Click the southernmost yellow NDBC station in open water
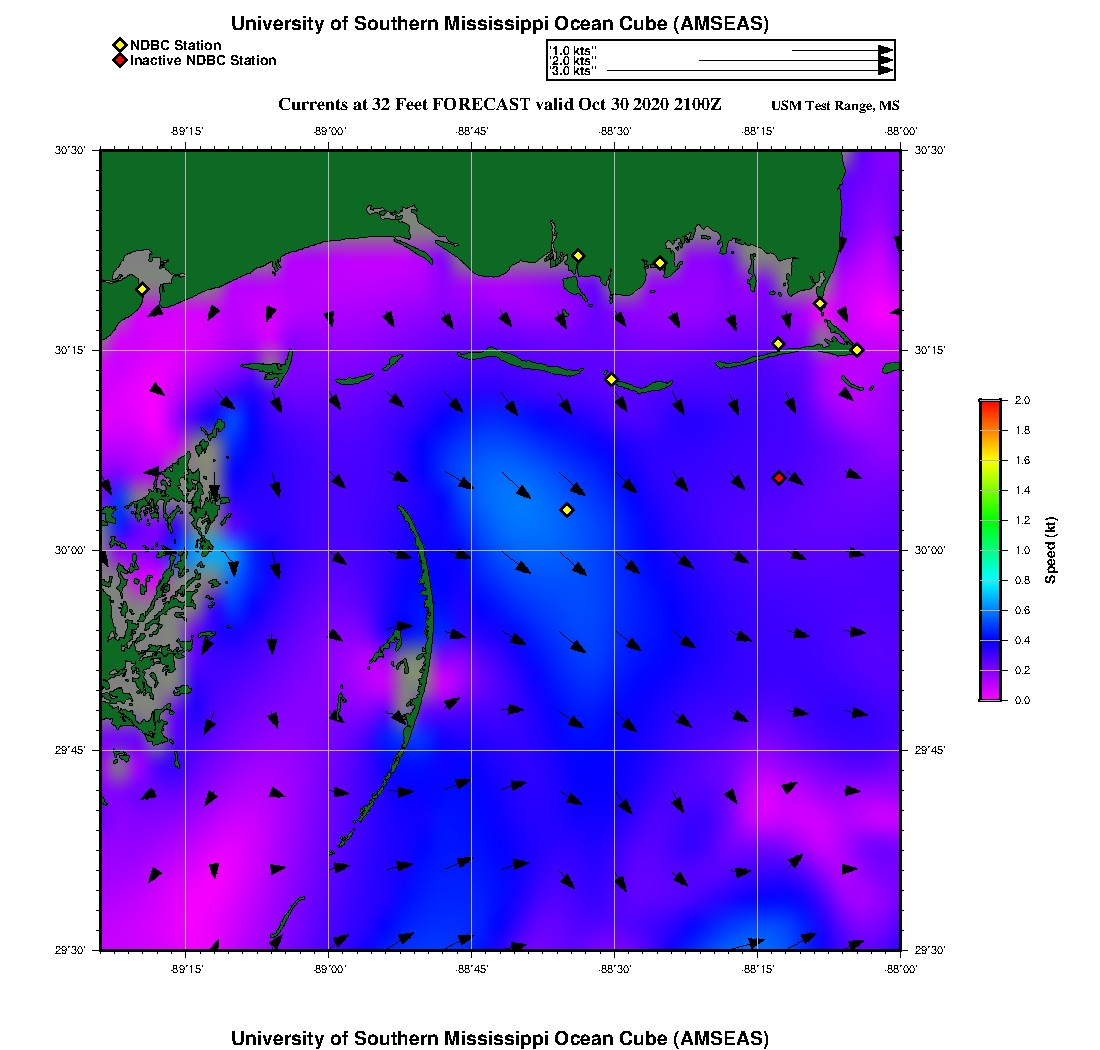 click(x=567, y=510)
